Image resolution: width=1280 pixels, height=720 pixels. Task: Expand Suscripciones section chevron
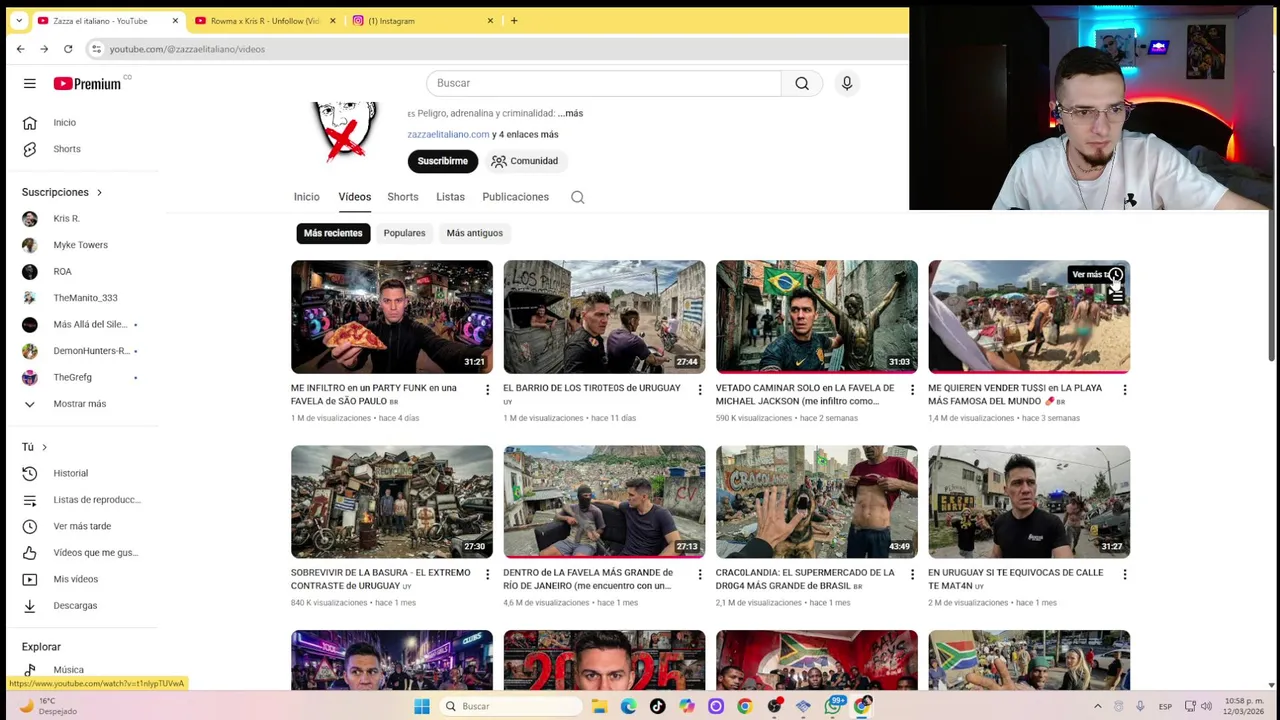(99, 192)
